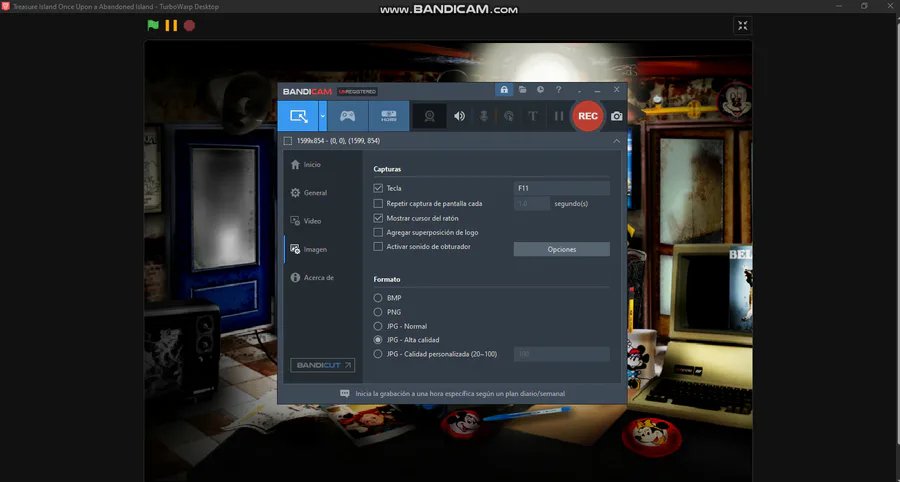Open the Inicio tab
900x482 pixels.
324,165
